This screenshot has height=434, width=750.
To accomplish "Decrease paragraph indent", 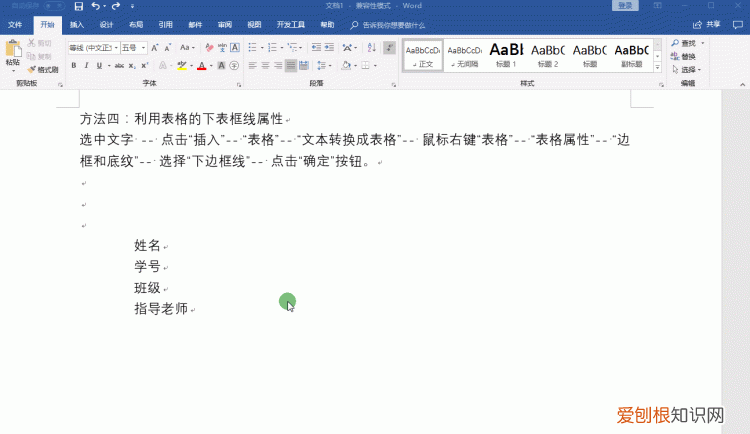I will coord(316,47).
